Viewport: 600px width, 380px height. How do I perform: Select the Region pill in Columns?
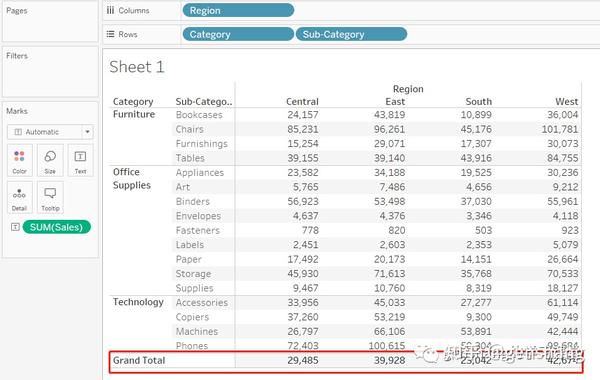238,10
